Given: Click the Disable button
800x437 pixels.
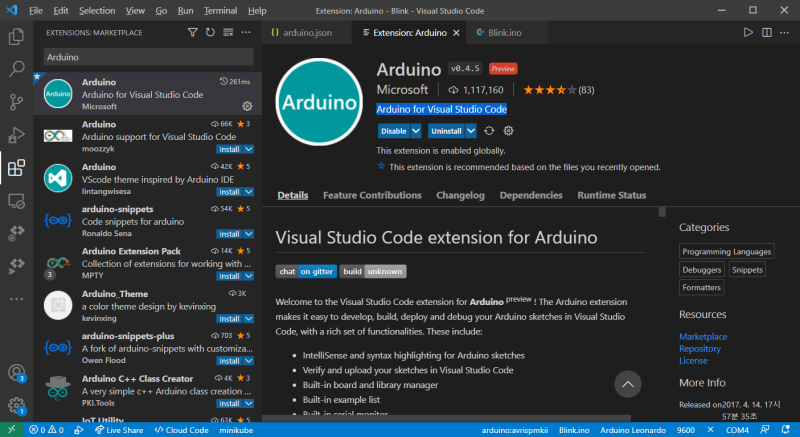Looking at the screenshot, I should pos(394,131).
